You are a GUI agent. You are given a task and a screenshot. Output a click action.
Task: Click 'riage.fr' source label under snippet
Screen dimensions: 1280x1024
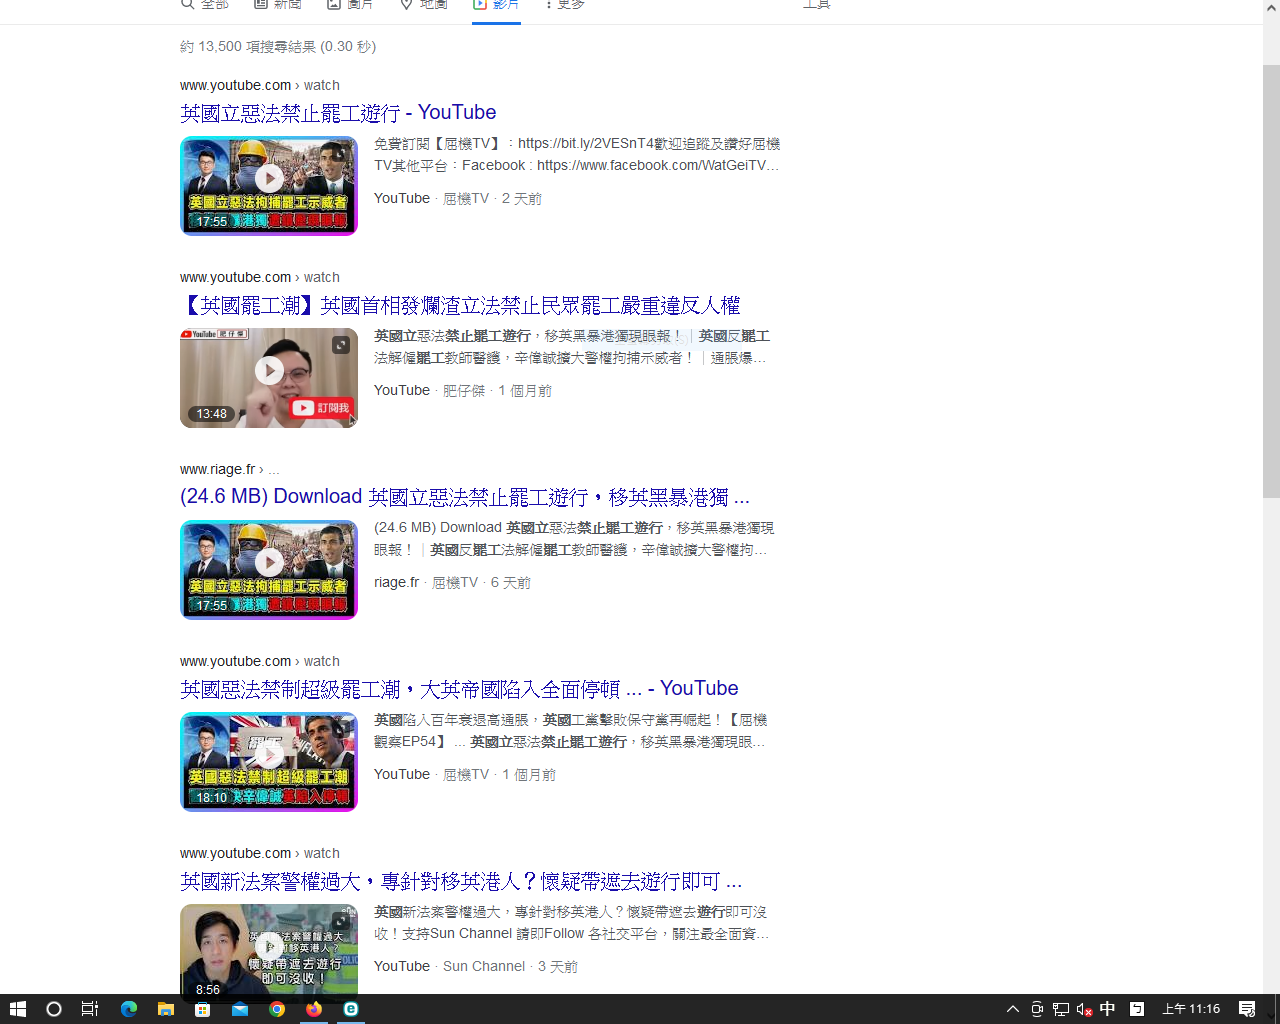tap(396, 582)
